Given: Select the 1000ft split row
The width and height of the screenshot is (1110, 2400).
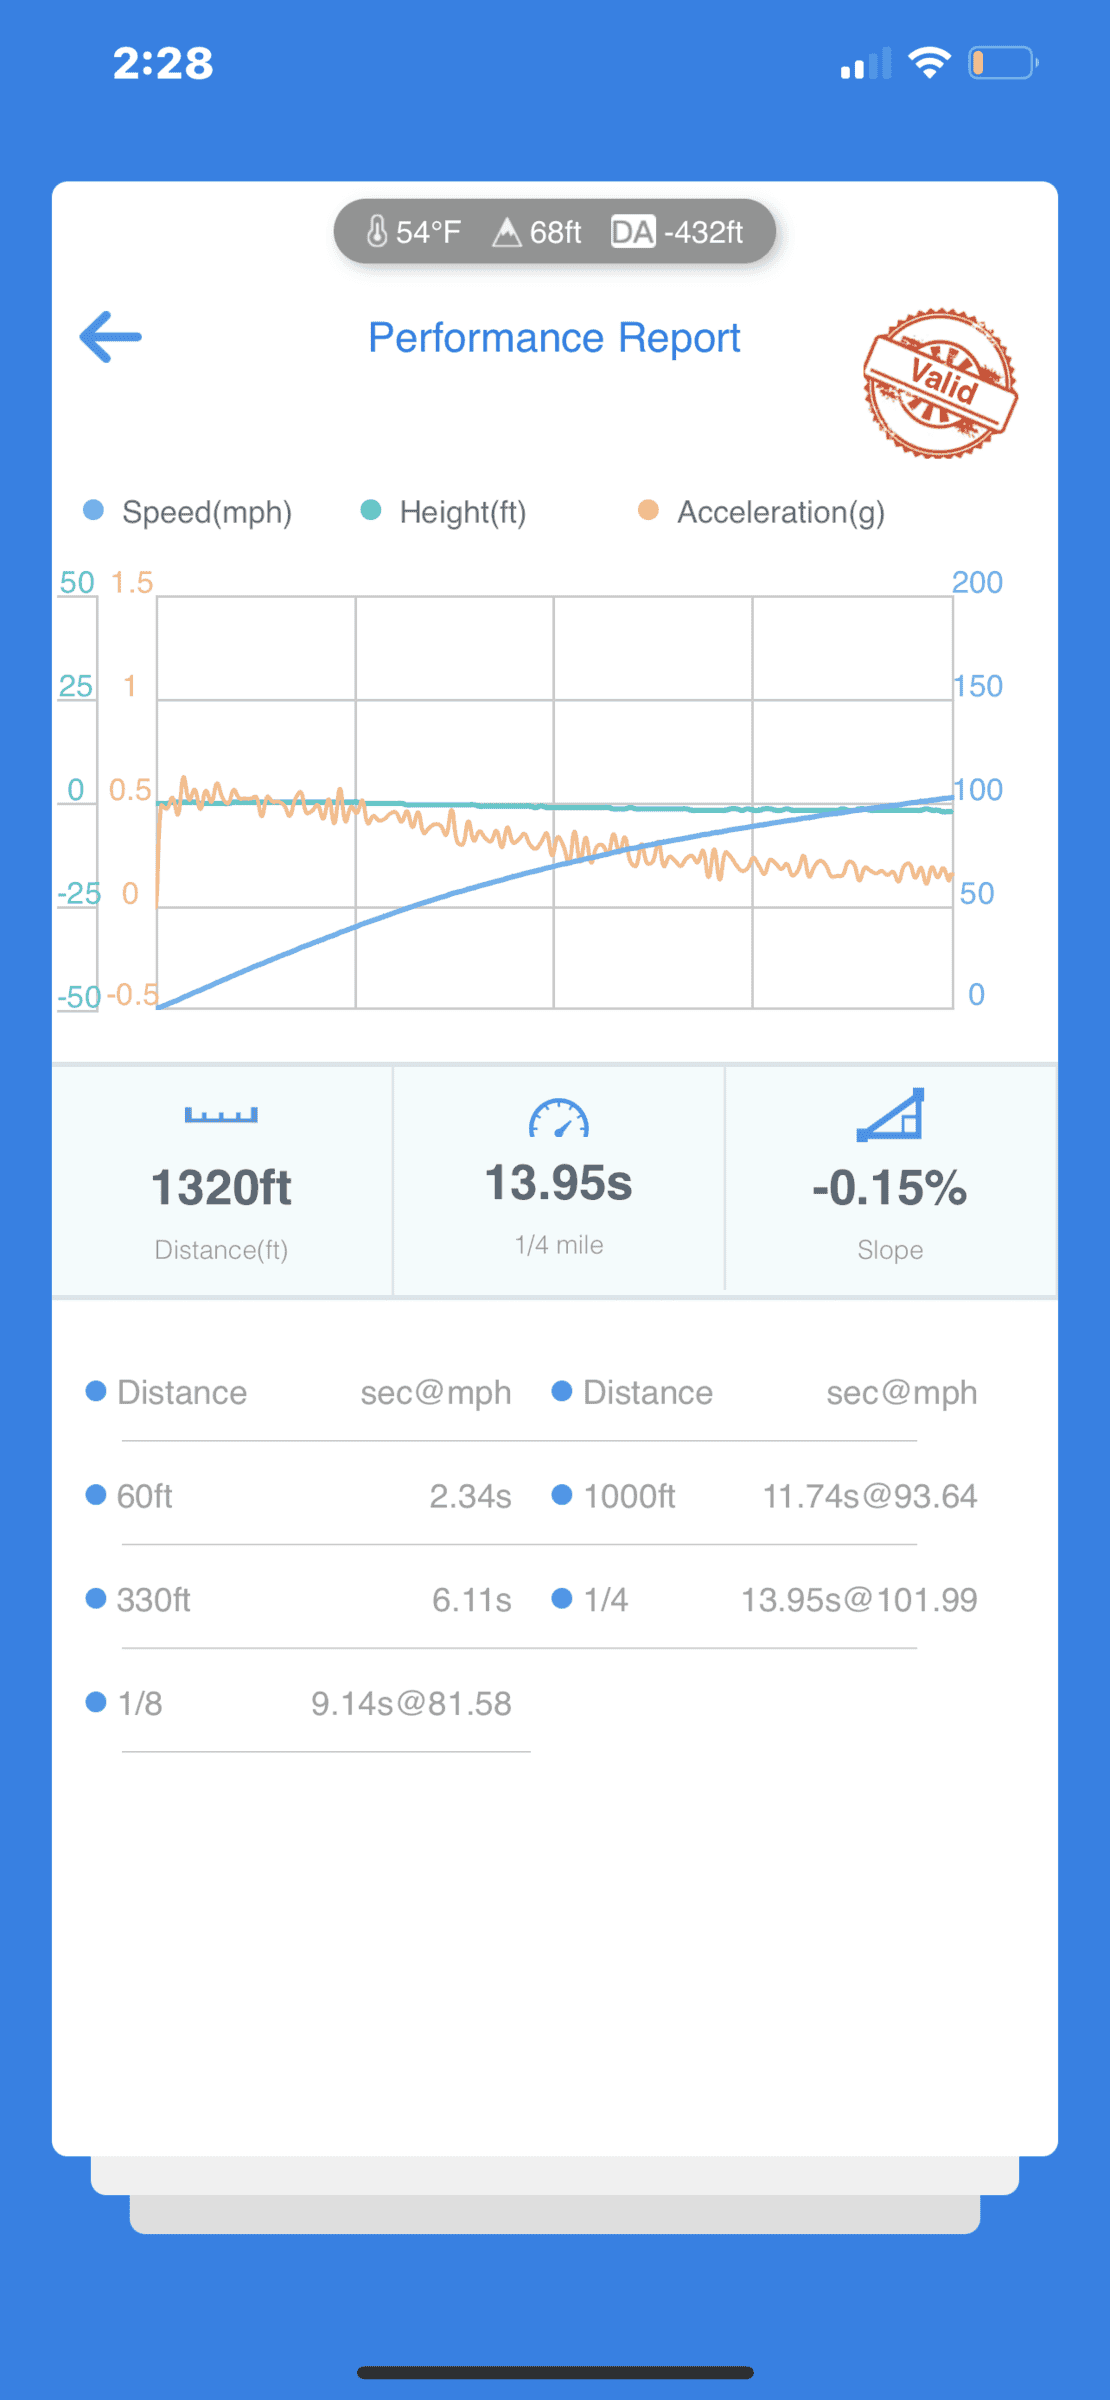Looking at the screenshot, I should (765, 1496).
